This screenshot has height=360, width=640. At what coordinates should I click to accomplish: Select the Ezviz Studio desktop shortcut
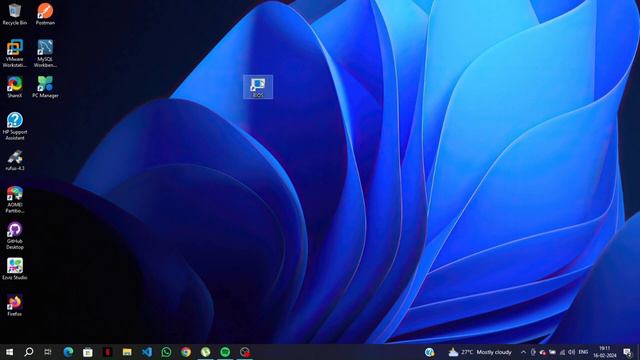coord(15,269)
